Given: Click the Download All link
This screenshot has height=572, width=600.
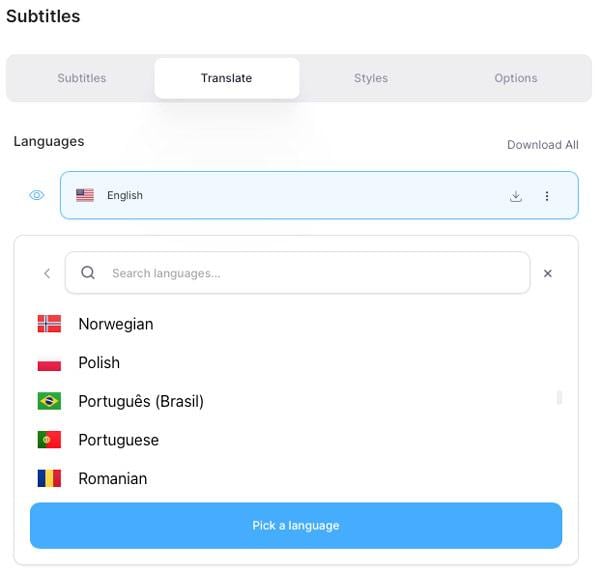Looking at the screenshot, I should point(543,145).
